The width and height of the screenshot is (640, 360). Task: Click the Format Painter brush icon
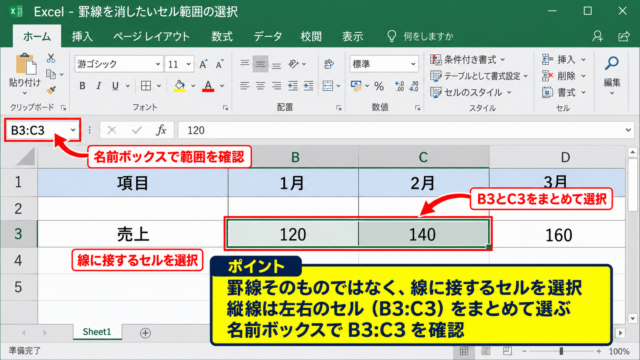click(51, 90)
